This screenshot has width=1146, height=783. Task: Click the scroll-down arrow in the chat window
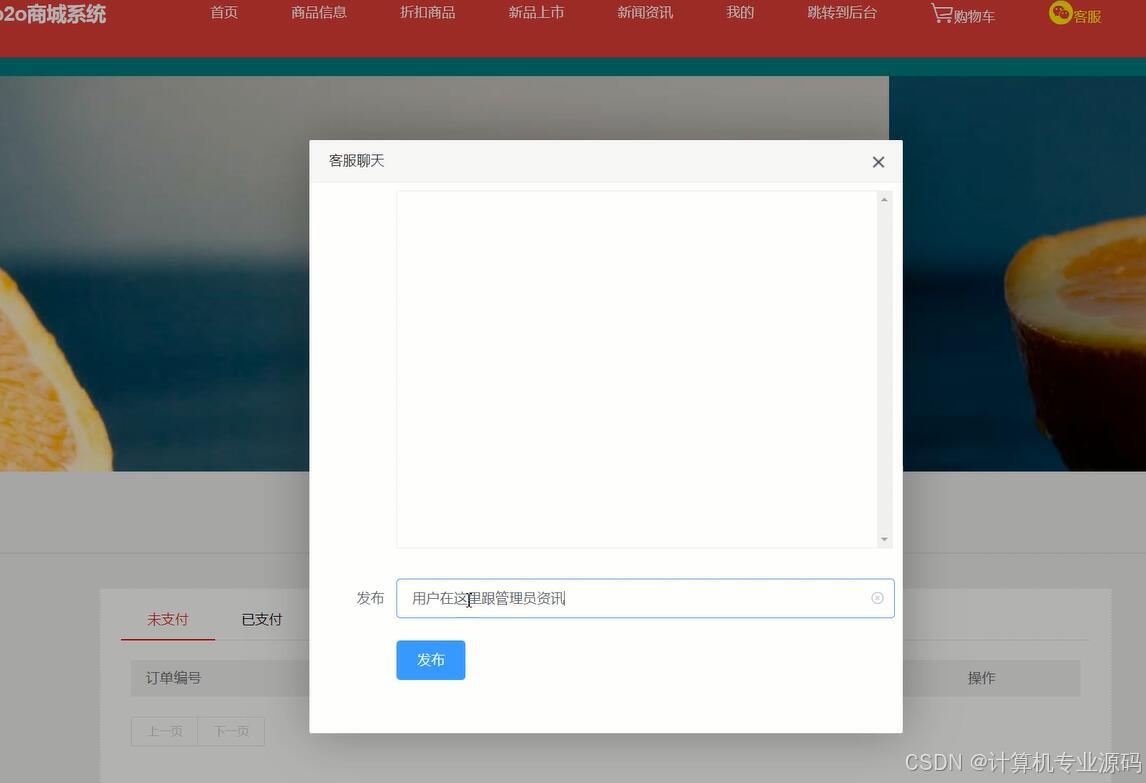click(x=884, y=539)
